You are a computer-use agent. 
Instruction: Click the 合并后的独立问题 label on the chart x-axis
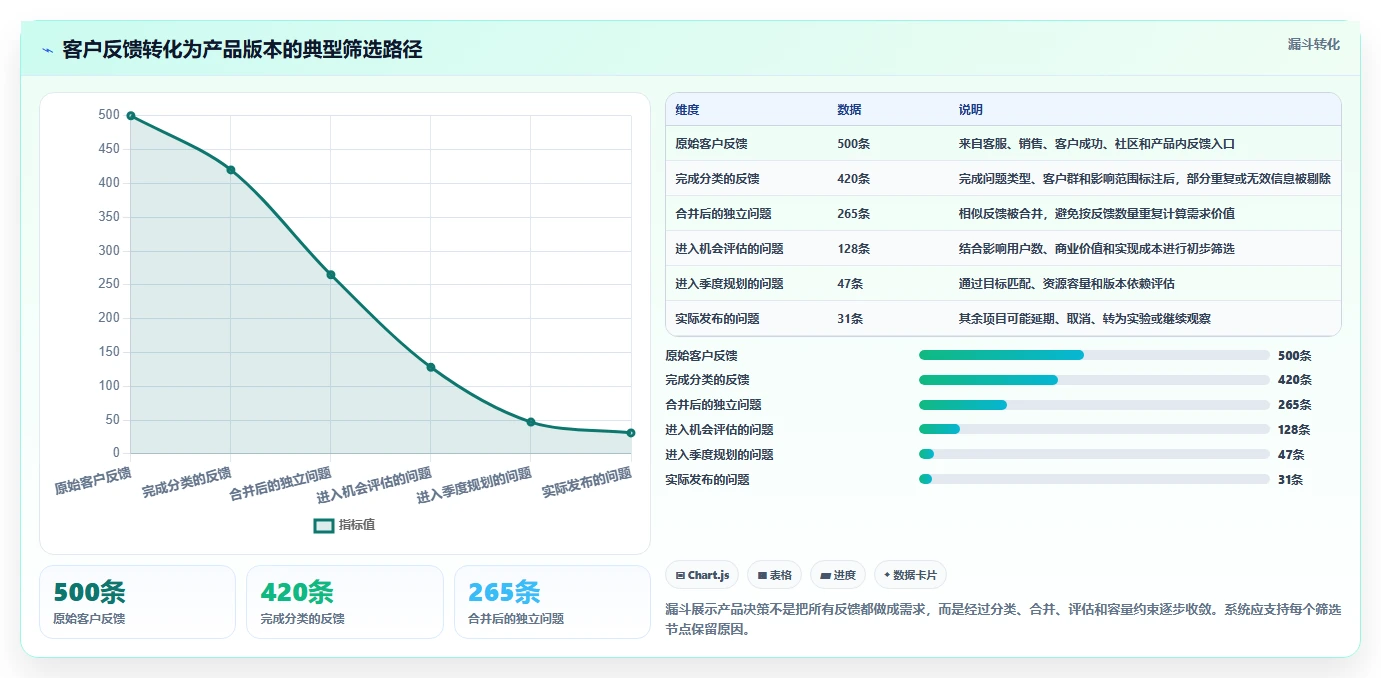tap(280, 484)
